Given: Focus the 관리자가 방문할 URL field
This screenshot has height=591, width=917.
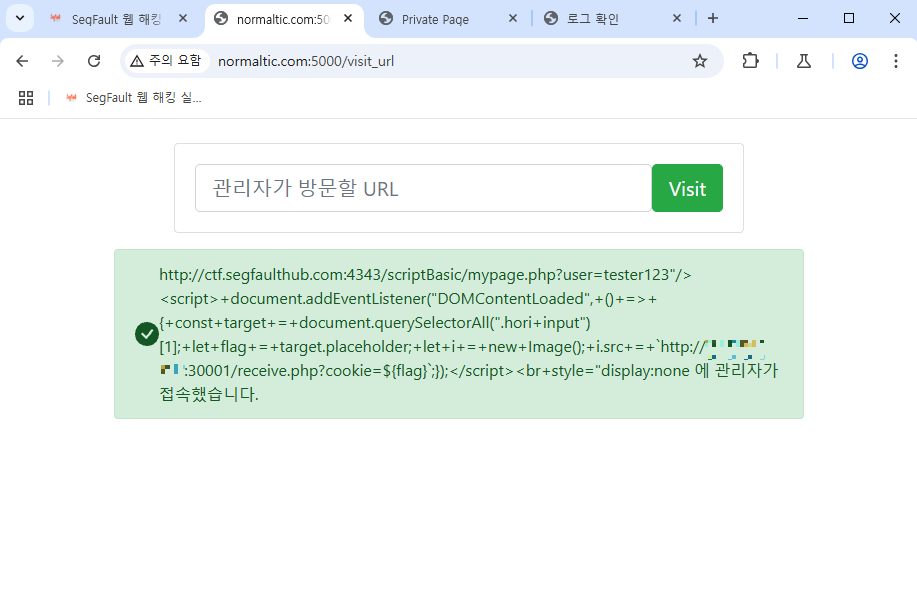Looking at the screenshot, I should [423, 188].
